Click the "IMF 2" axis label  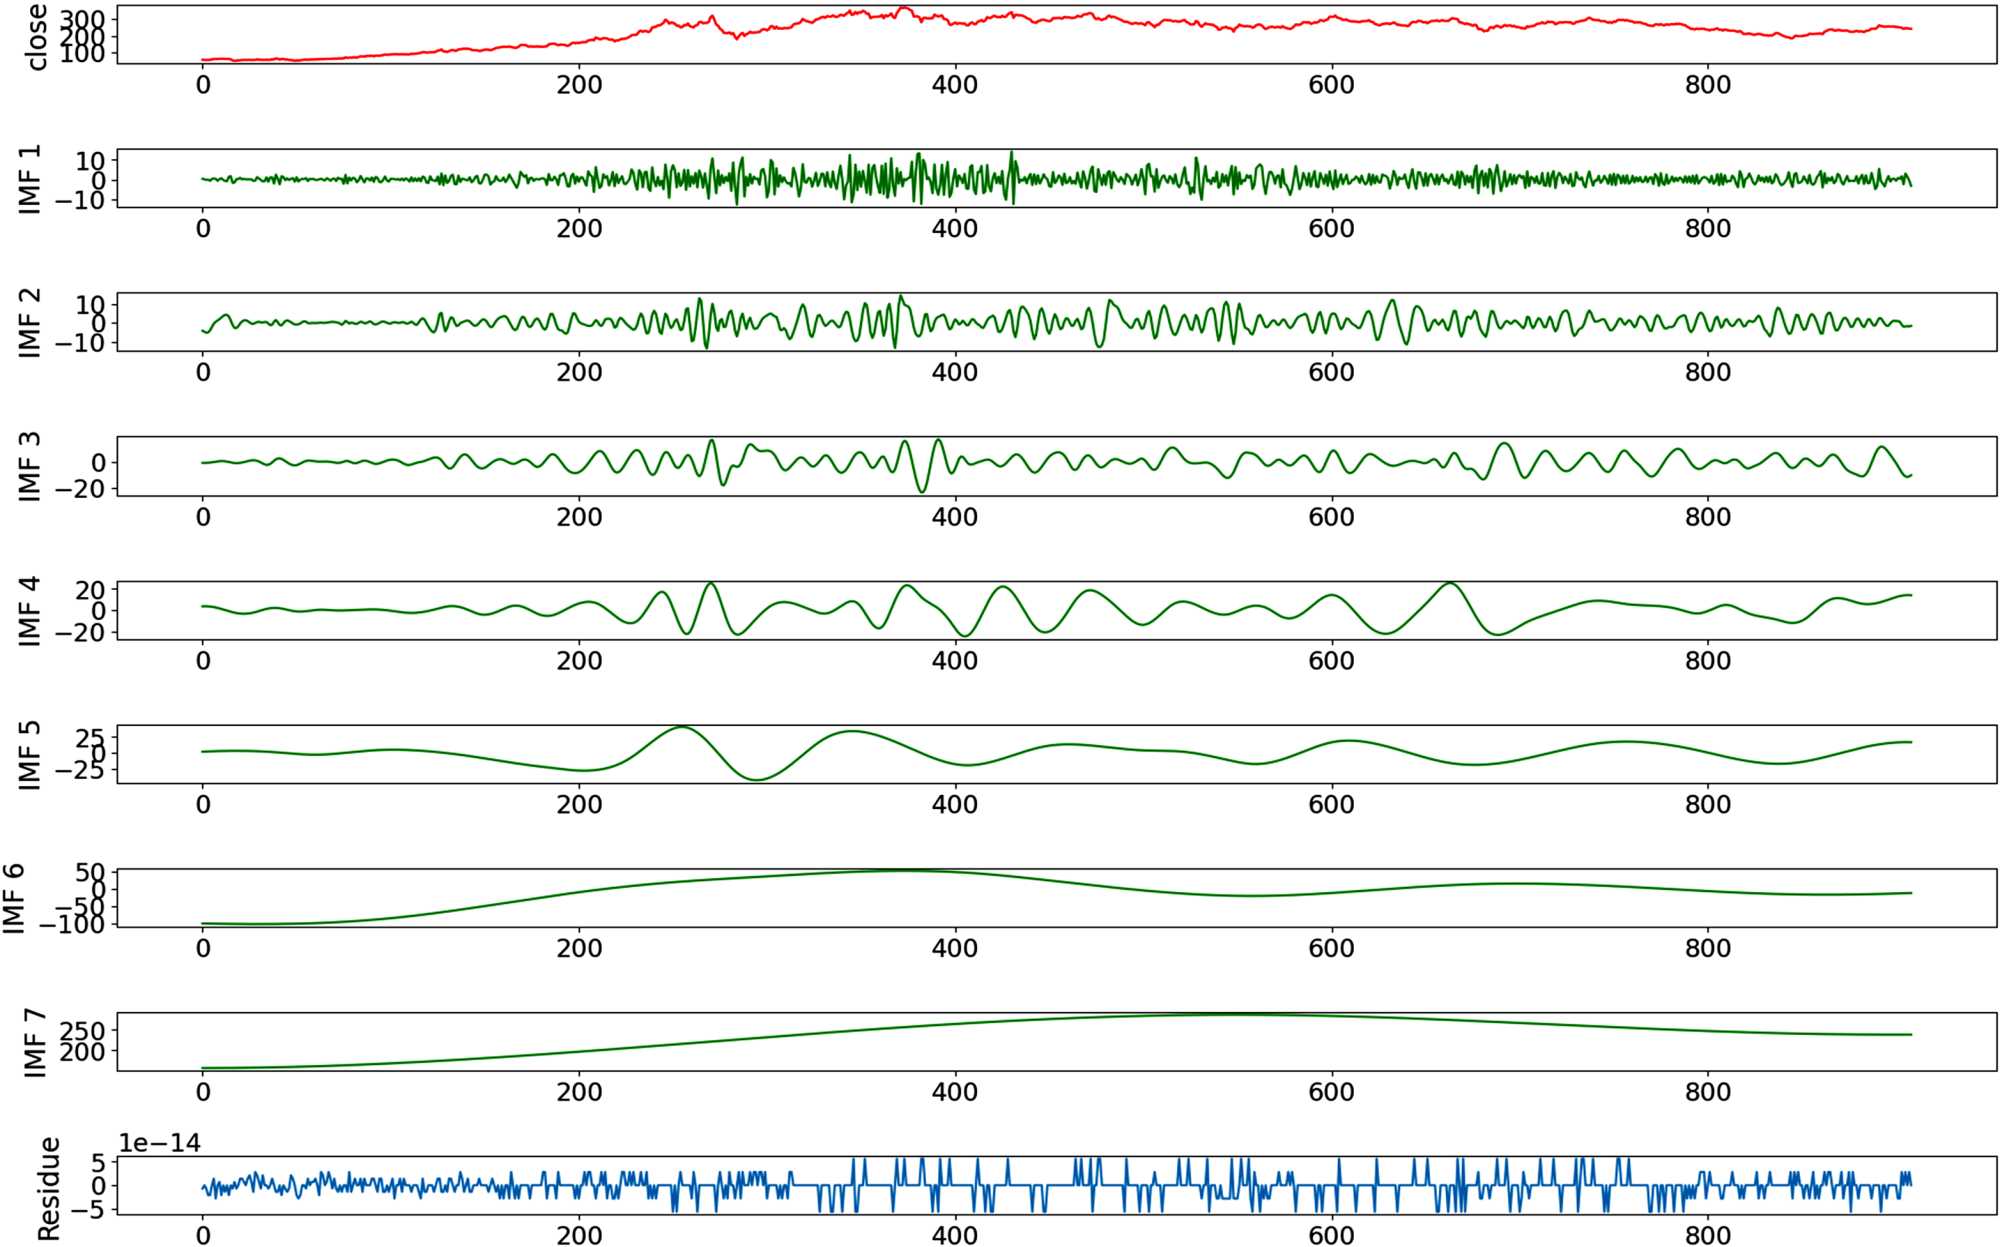pyautogui.click(x=30, y=323)
